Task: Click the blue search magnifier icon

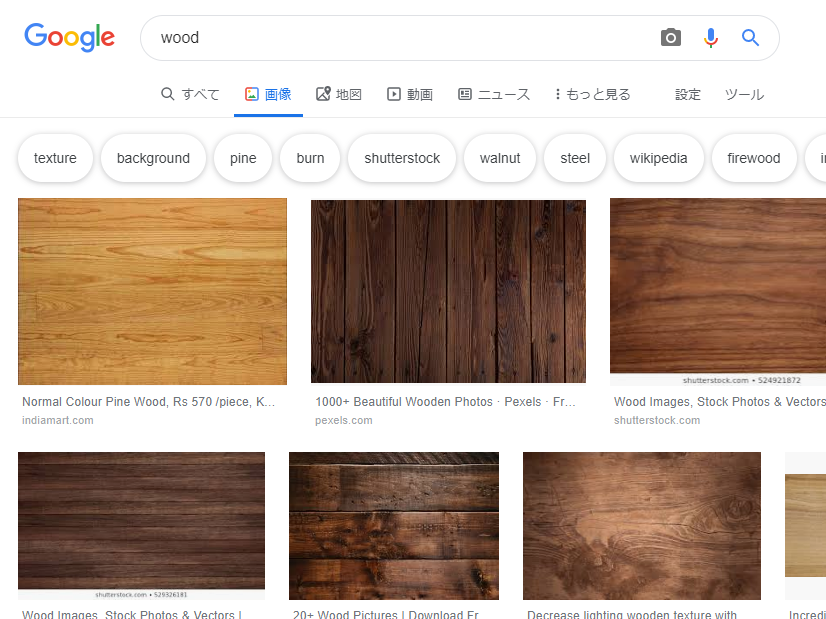Action: coord(750,37)
